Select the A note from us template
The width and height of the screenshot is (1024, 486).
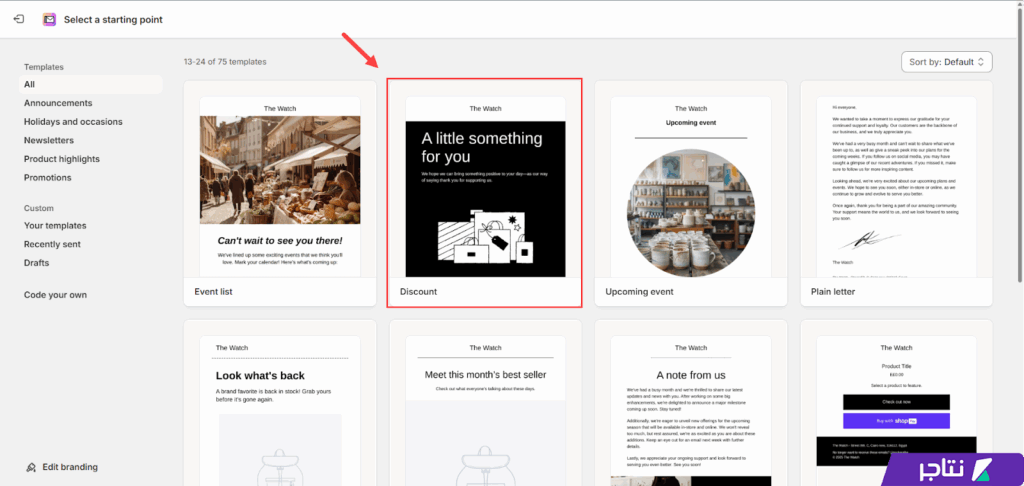(690, 405)
